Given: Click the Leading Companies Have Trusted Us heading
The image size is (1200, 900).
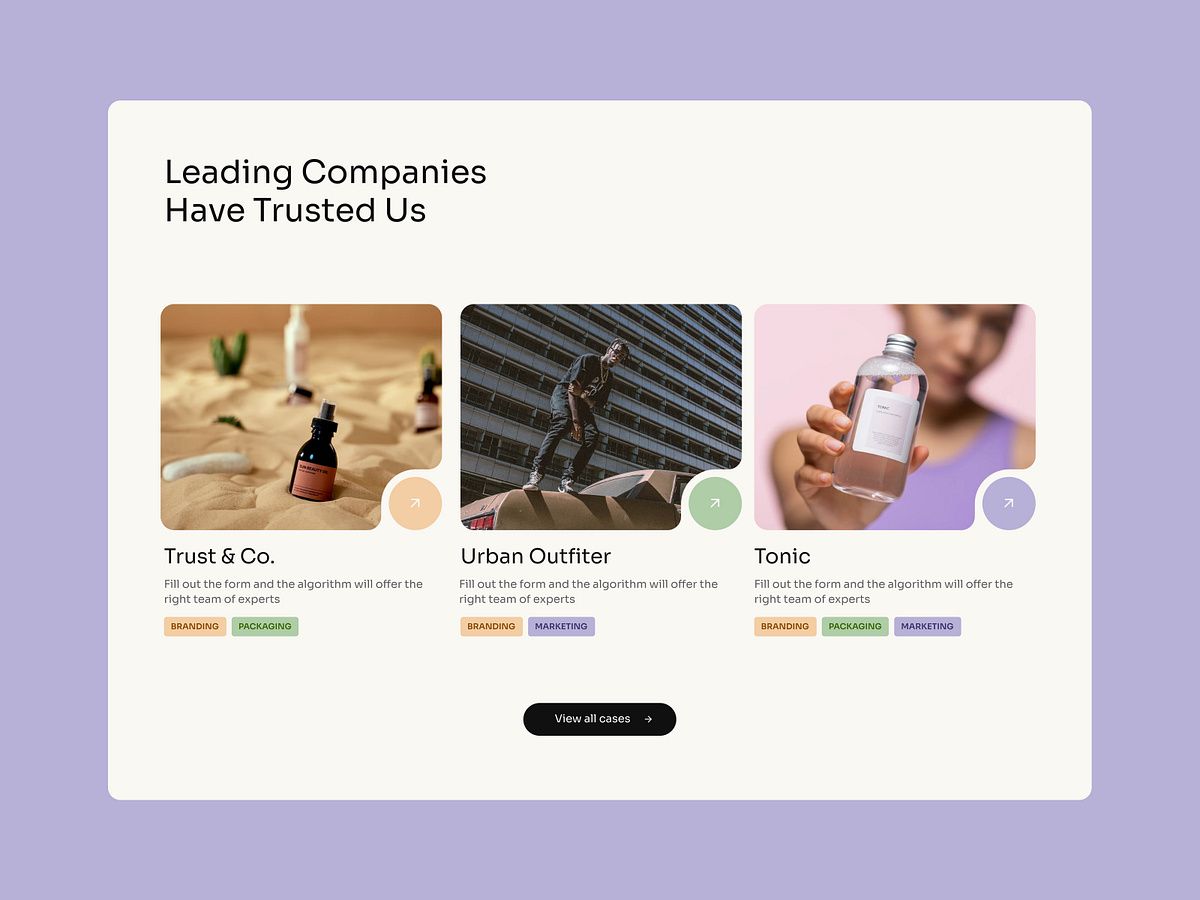Looking at the screenshot, I should [x=325, y=191].
